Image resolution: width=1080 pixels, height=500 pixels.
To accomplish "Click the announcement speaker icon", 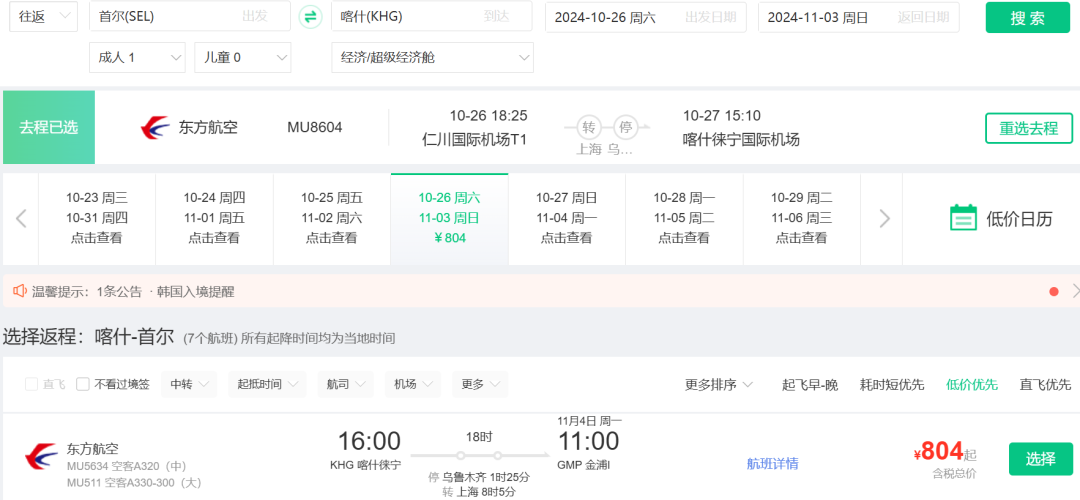I will [x=19, y=291].
